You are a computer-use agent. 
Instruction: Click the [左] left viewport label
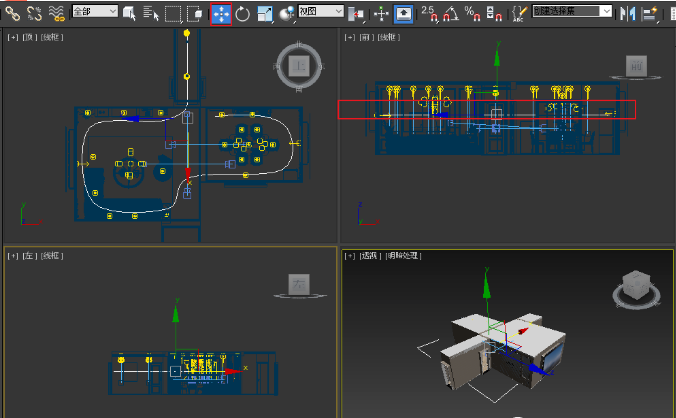point(28,256)
